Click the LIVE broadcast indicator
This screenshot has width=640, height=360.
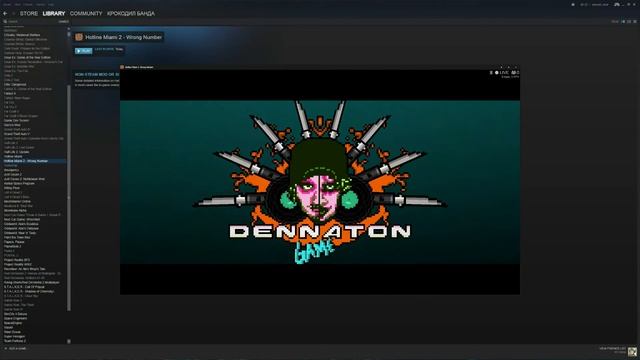point(502,73)
